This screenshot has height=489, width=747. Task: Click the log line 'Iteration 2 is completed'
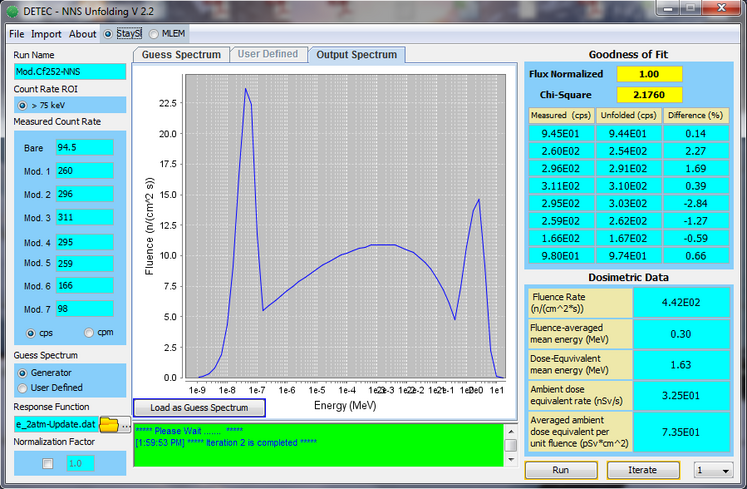226,443
